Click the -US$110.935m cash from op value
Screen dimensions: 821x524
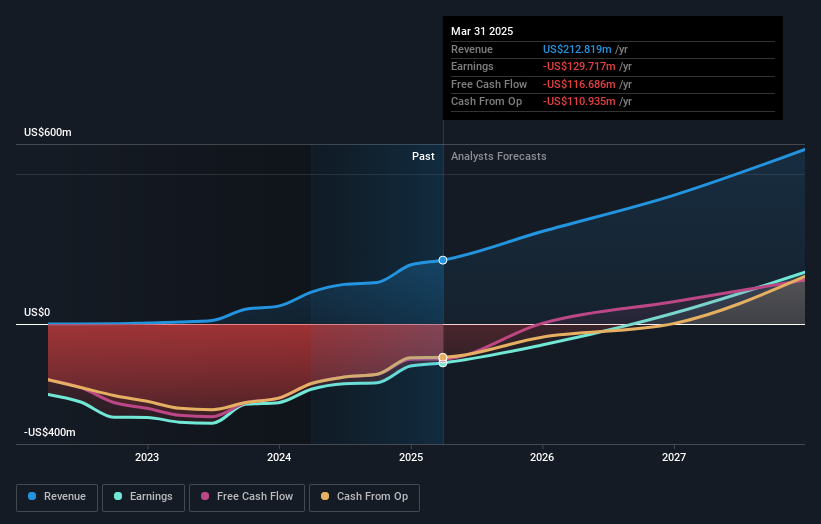click(x=579, y=102)
